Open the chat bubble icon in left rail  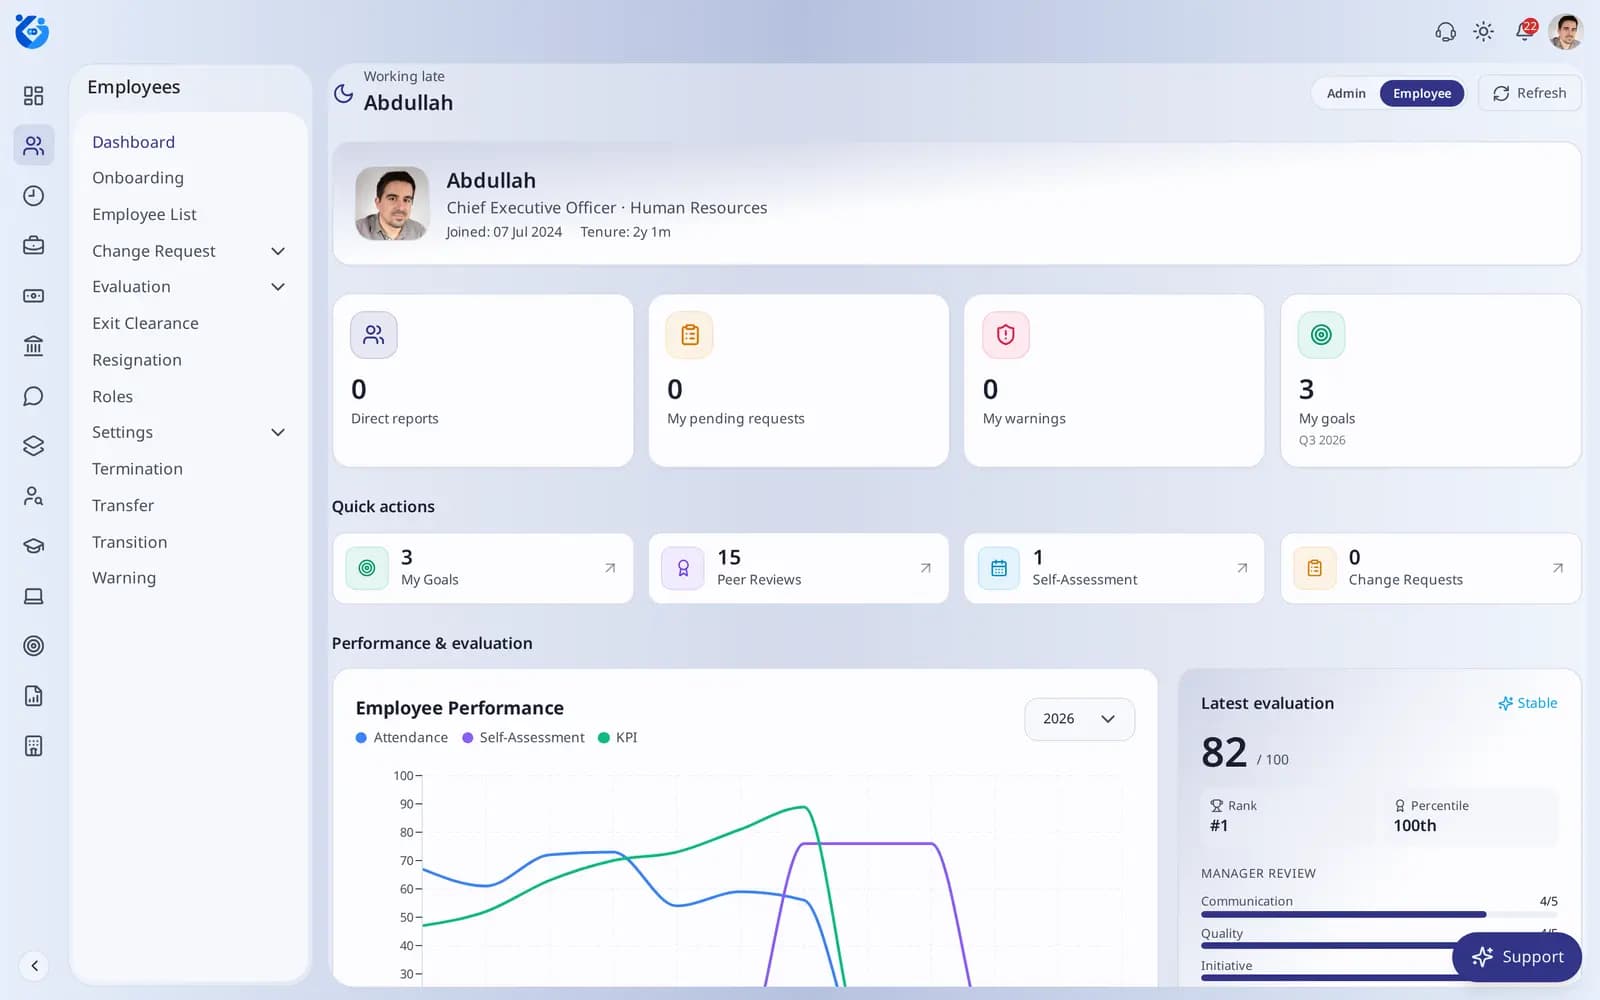click(x=33, y=396)
